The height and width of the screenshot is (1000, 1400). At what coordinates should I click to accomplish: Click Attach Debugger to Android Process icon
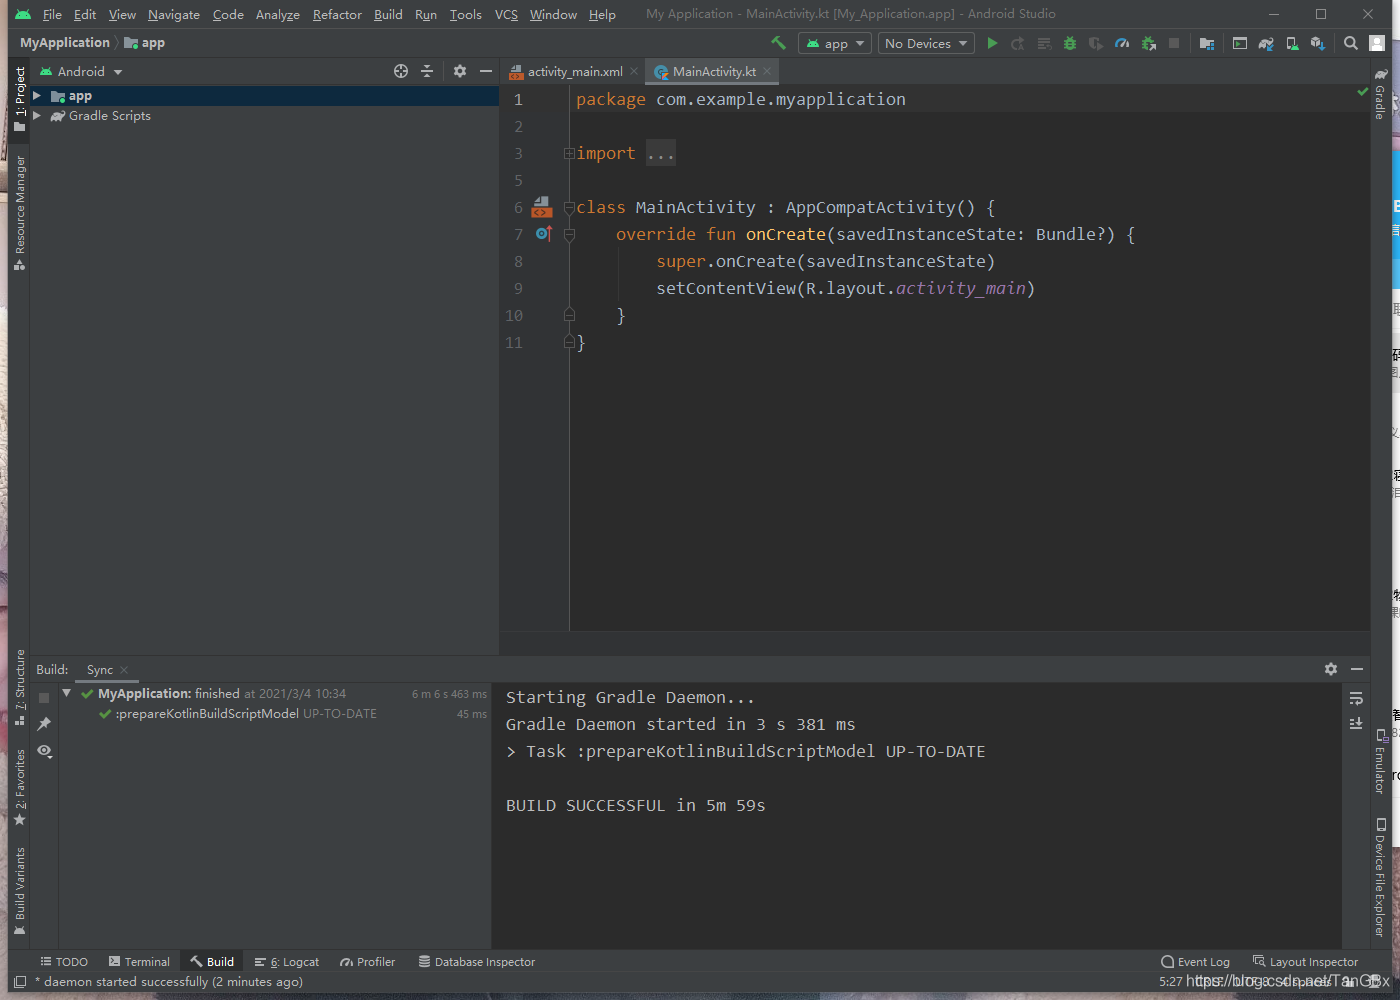pyautogui.click(x=1148, y=43)
